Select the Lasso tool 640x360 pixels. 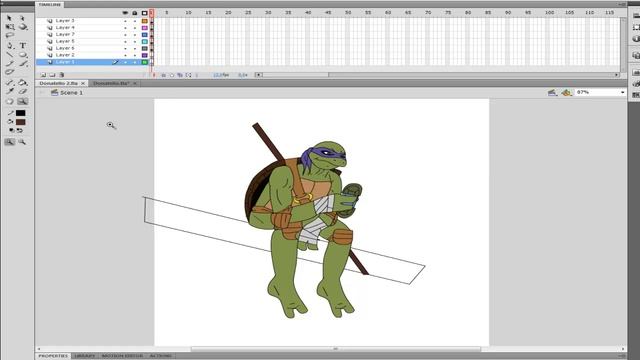click(x=9, y=36)
